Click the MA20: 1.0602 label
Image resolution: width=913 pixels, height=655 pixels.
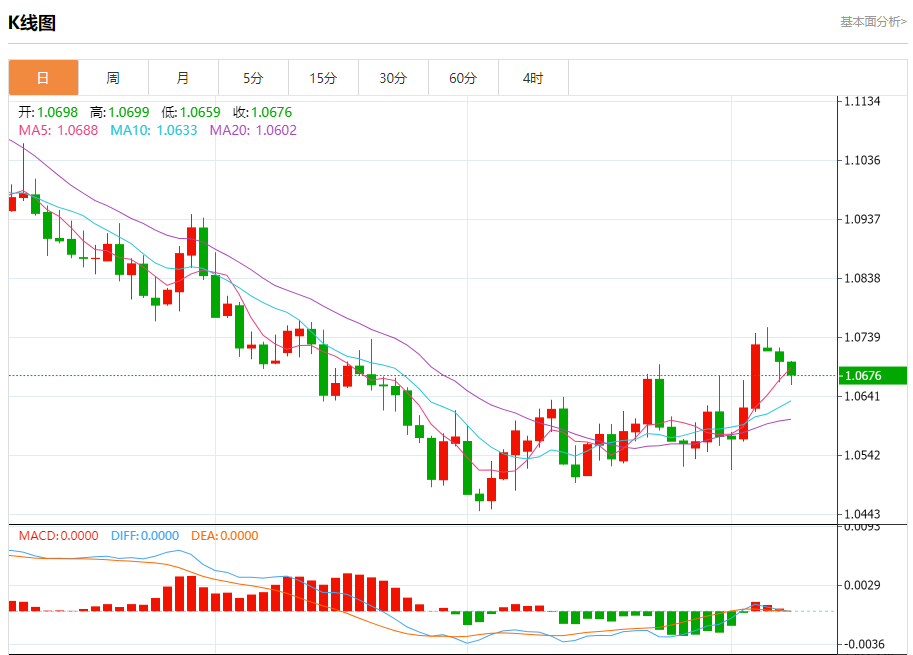253,130
